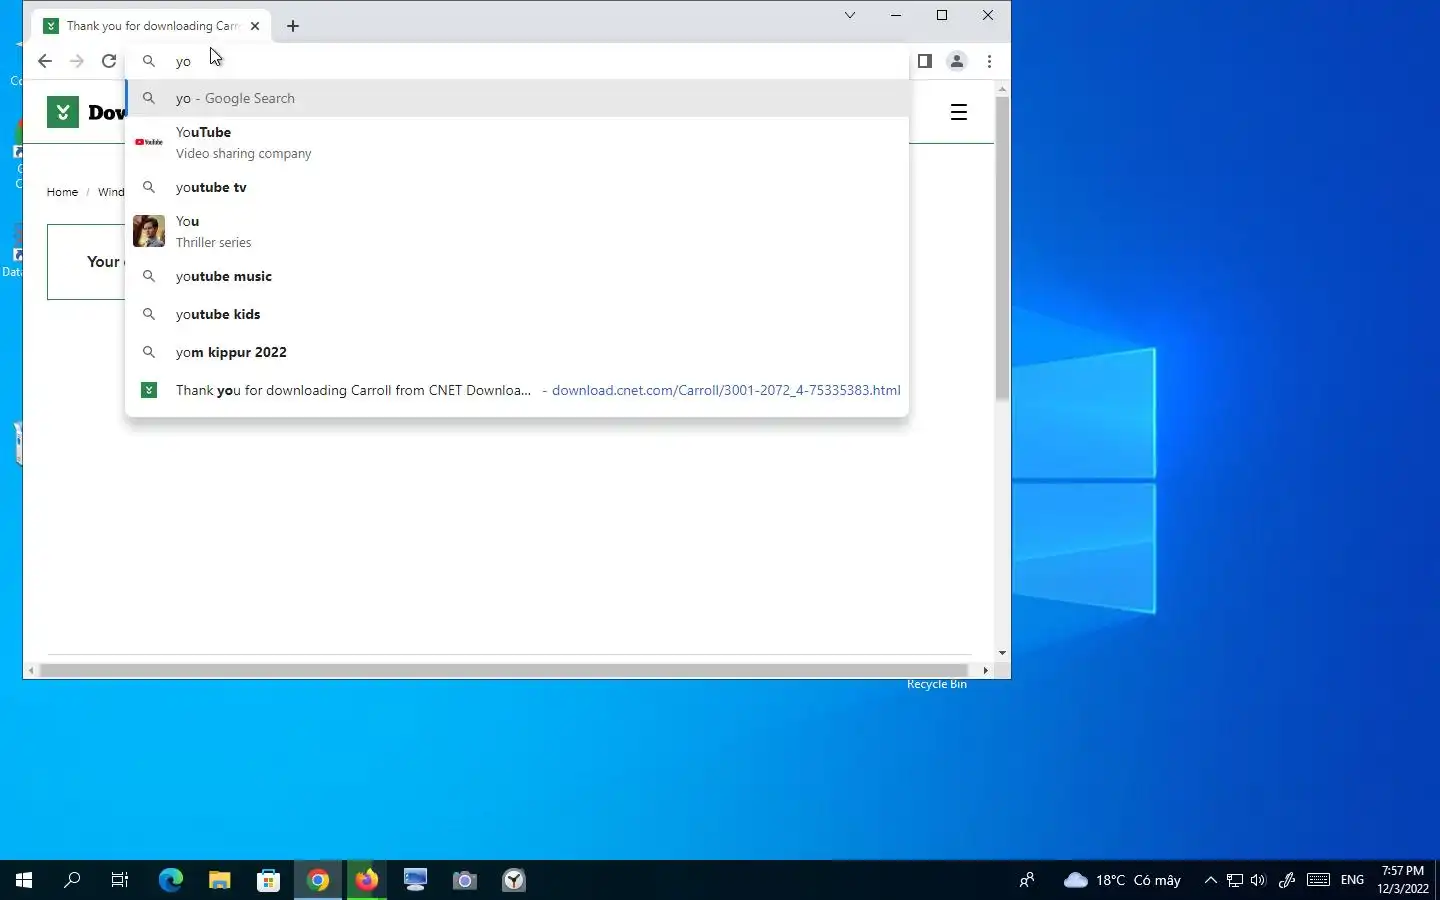Click the CNET Download green logo
Image resolution: width=1440 pixels, height=900 pixels.
(63, 112)
